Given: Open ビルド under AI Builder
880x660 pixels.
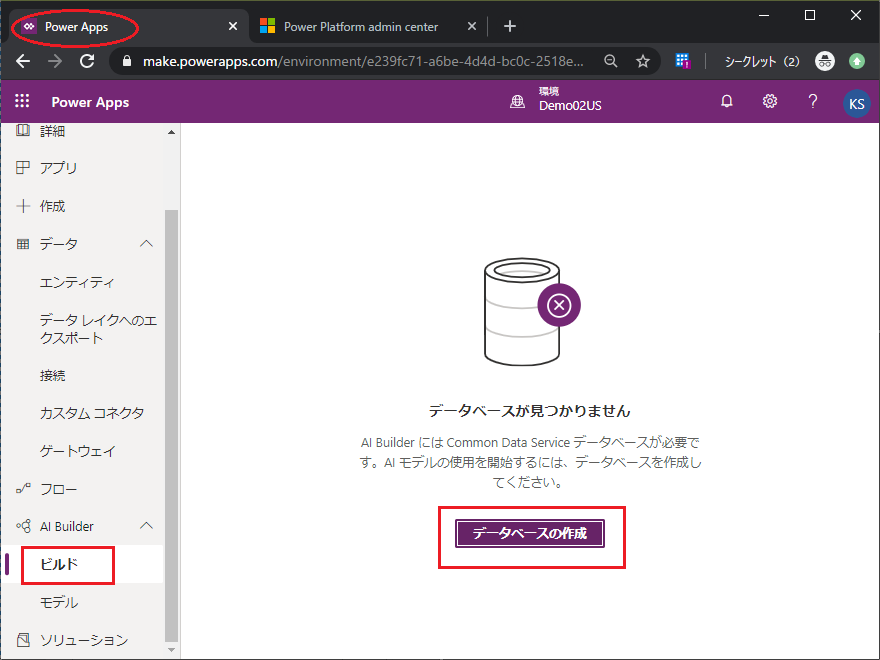Looking at the screenshot, I should (59, 564).
